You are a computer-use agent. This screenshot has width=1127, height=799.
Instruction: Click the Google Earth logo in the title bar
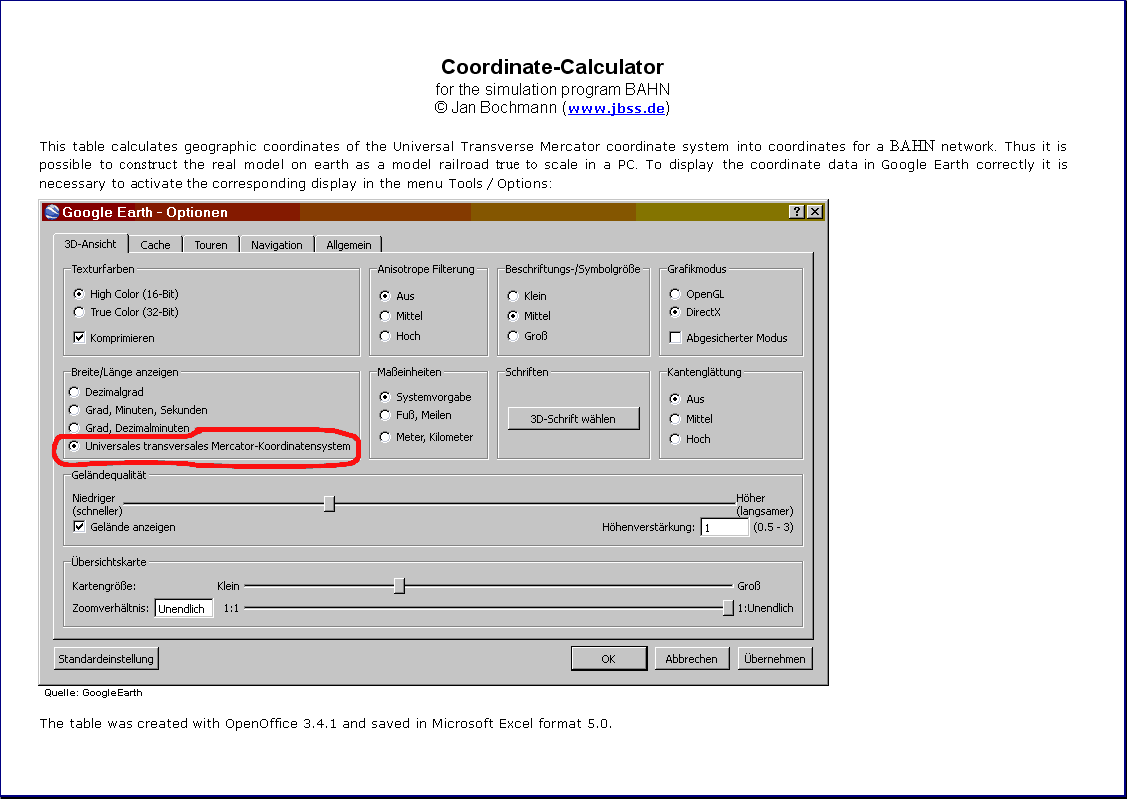[52, 212]
